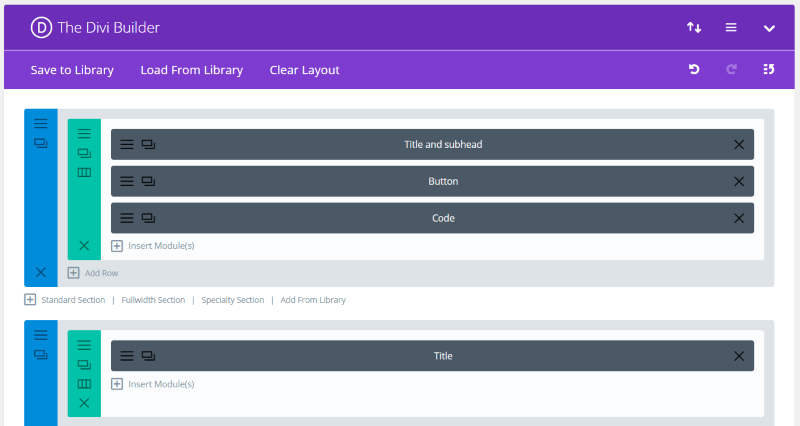The width and height of the screenshot is (800, 426).
Task: Select the Button module bar
Action: pyautogui.click(x=433, y=181)
